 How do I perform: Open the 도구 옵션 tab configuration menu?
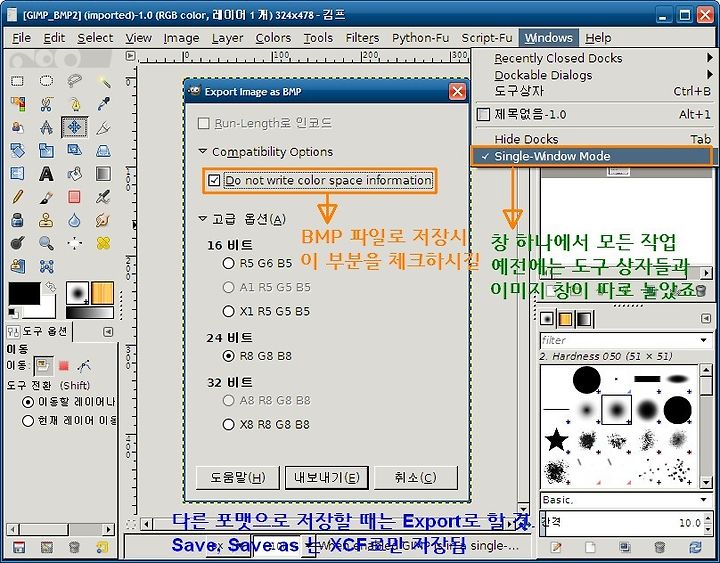click(108, 332)
